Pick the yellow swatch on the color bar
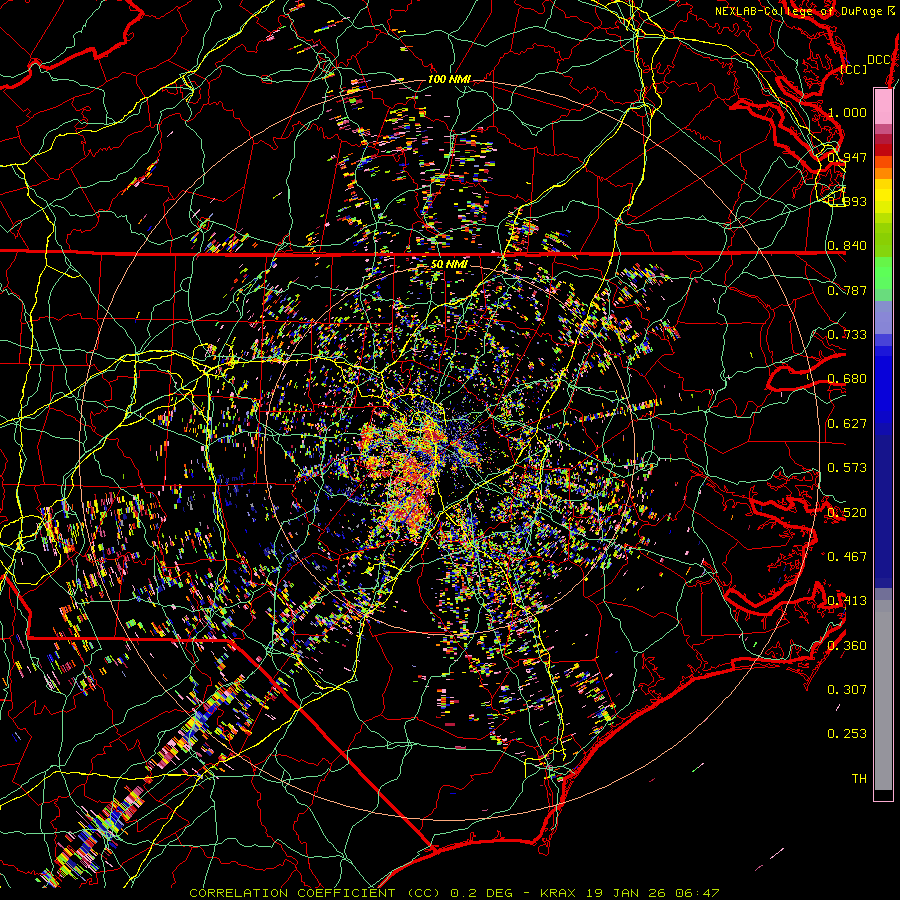900x900 pixels. (x=883, y=196)
